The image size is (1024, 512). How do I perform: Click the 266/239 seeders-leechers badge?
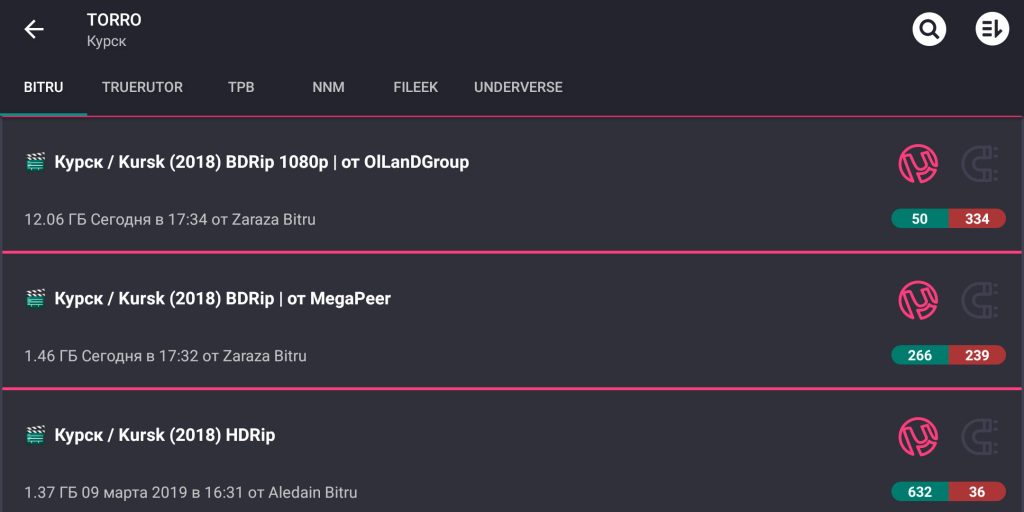[948, 355]
